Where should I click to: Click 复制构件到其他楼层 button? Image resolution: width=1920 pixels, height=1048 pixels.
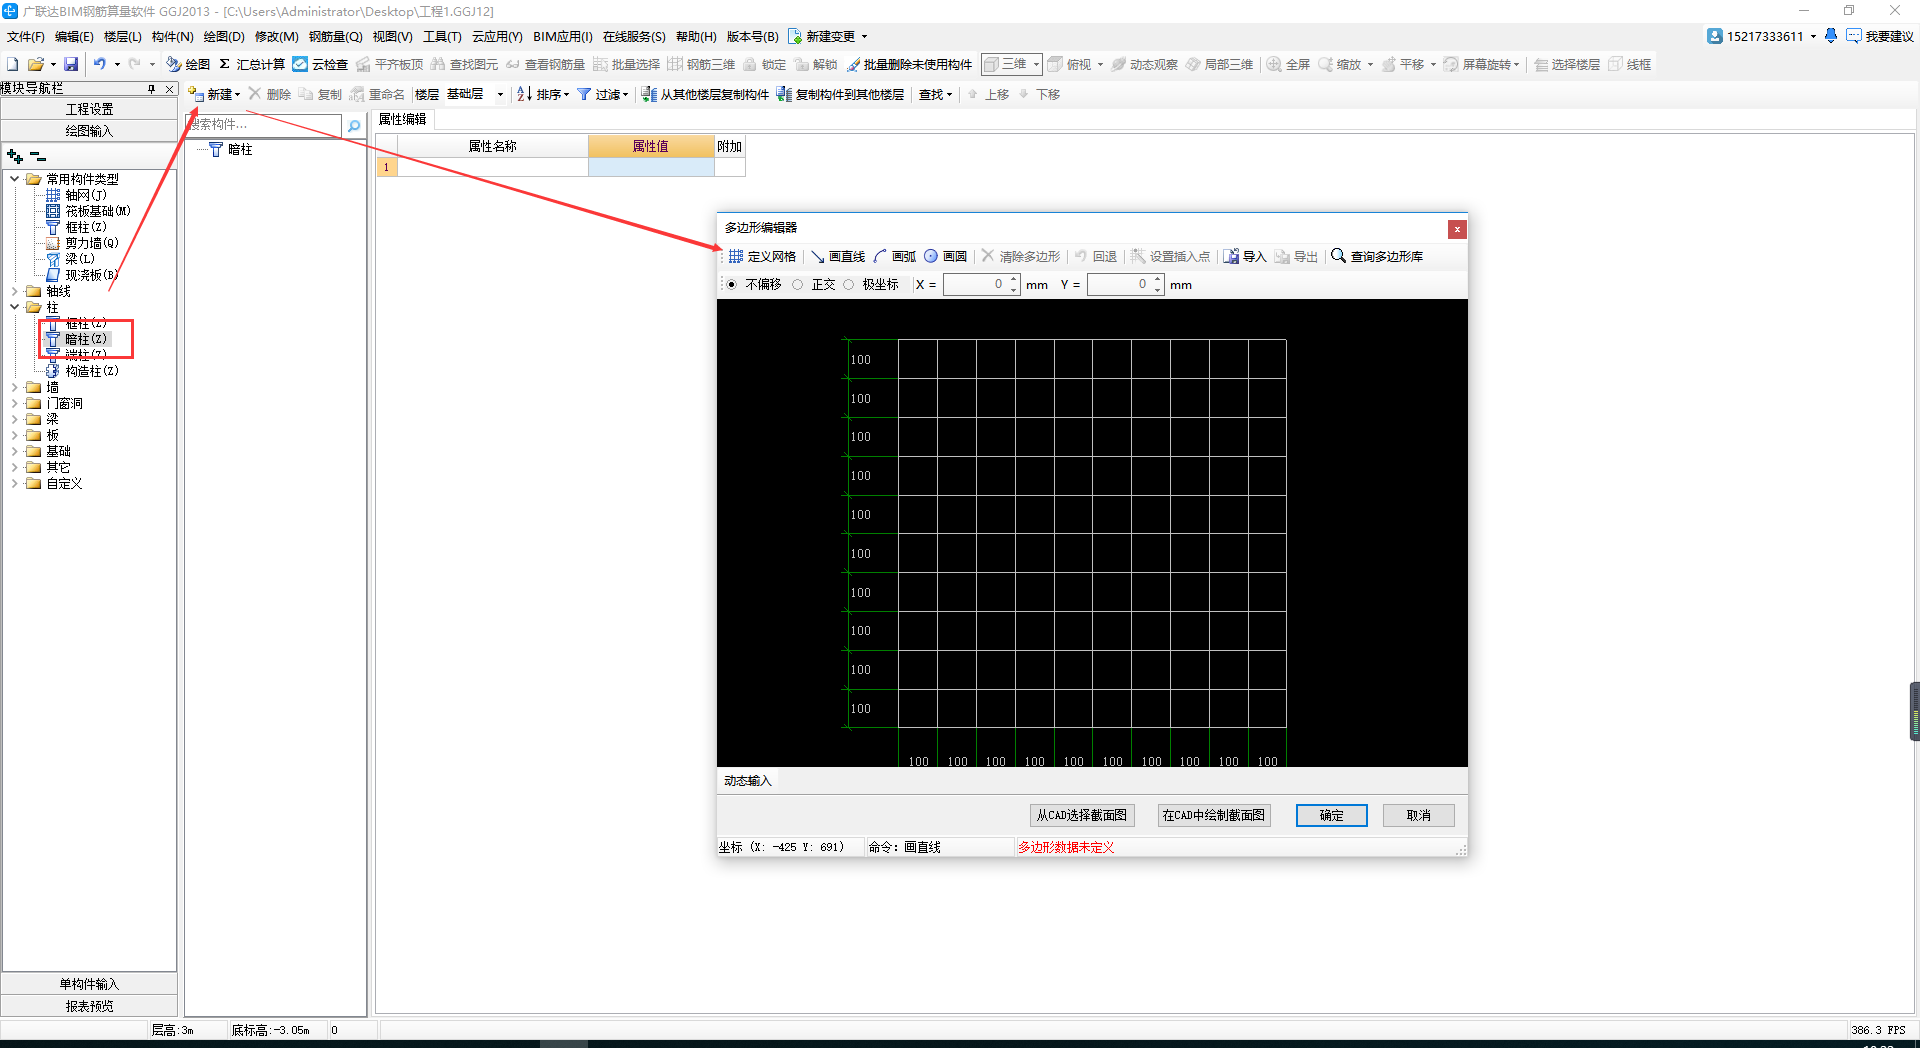tap(840, 94)
